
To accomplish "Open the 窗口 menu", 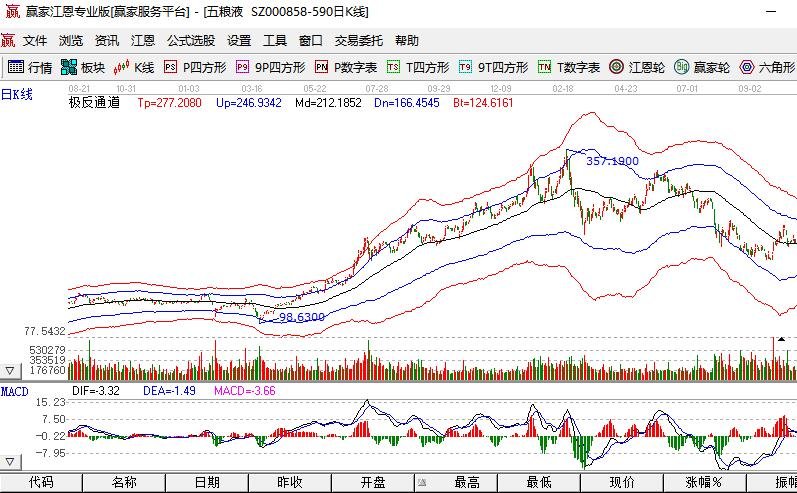I will click(311, 41).
